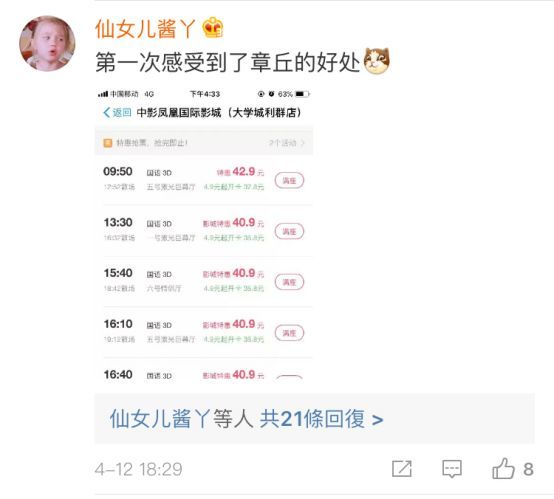Click the cat emoji in the comment
The width and height of the screenshot is (554, 499).
pos(377,61)
